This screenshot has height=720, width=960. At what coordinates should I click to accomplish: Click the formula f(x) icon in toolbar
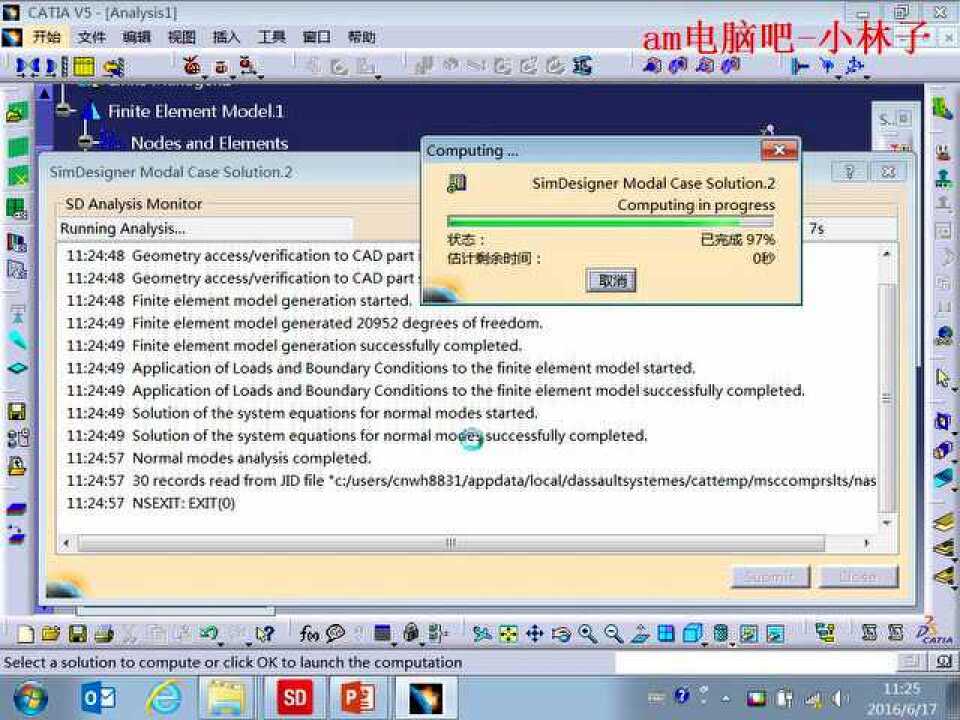pyautogui.click(x=308, y=633)
